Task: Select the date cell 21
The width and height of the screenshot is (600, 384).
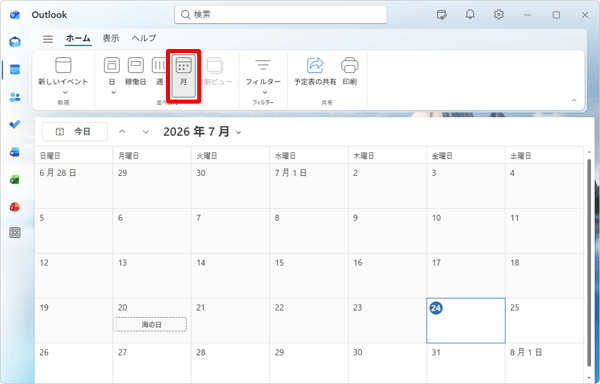Action: pos(230,321)
